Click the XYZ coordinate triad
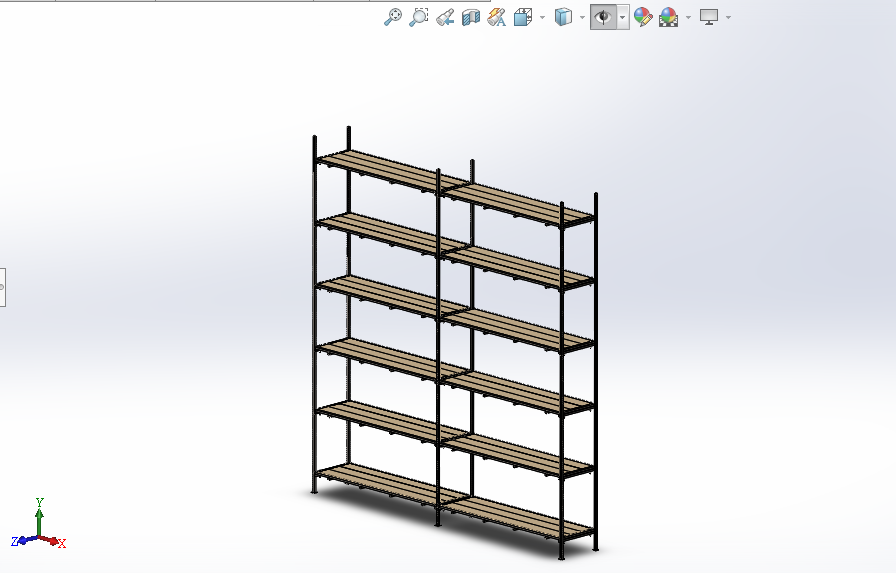The height and width of the screenshot is (573, 896). 38,523
